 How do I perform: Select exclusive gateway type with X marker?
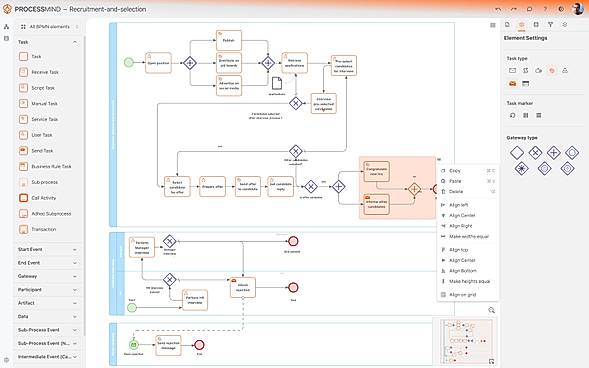pyautogui.click(x=535, y=153)
